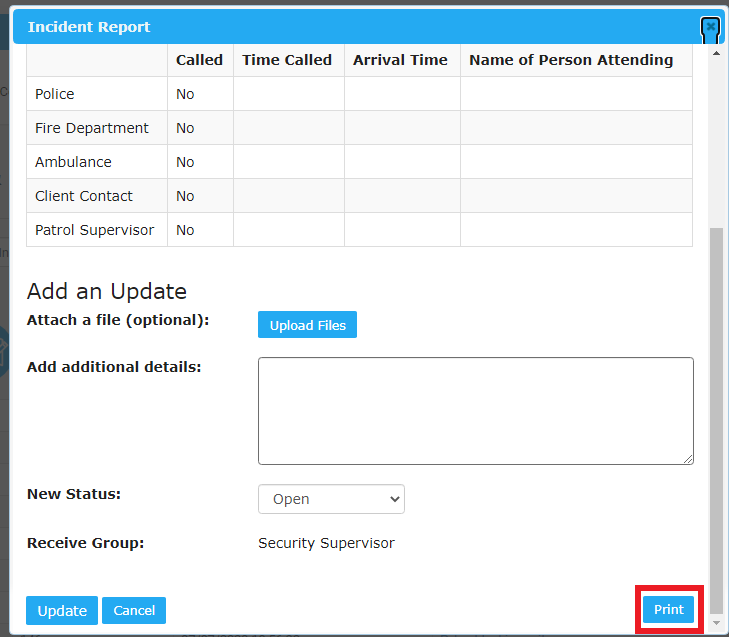Click the dialog scrollbar up arrow
This screenshot has width=729, height=637.
tap(715, 52)
